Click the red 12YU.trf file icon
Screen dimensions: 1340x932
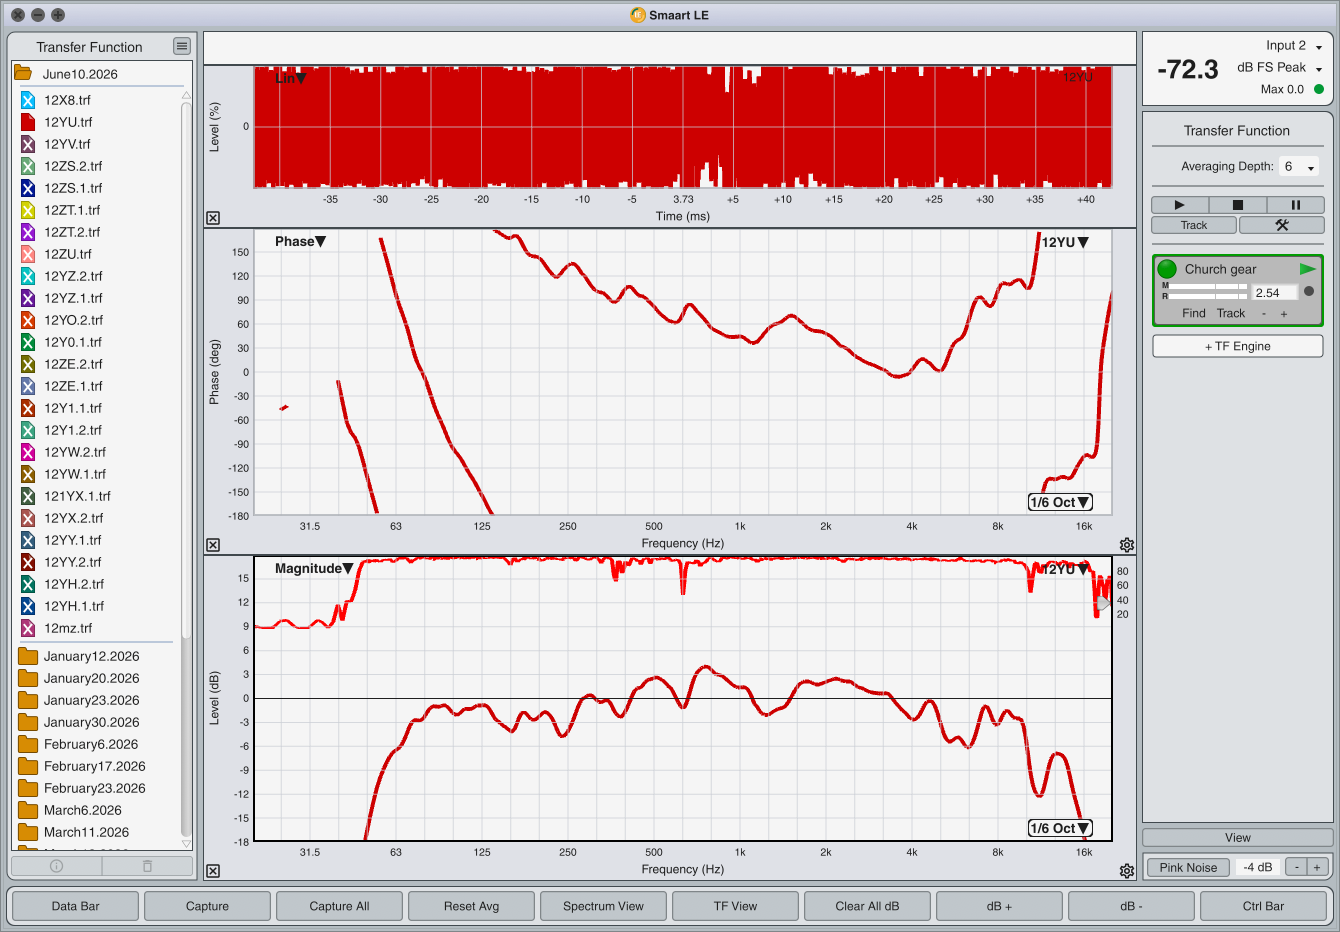point(28,122)
